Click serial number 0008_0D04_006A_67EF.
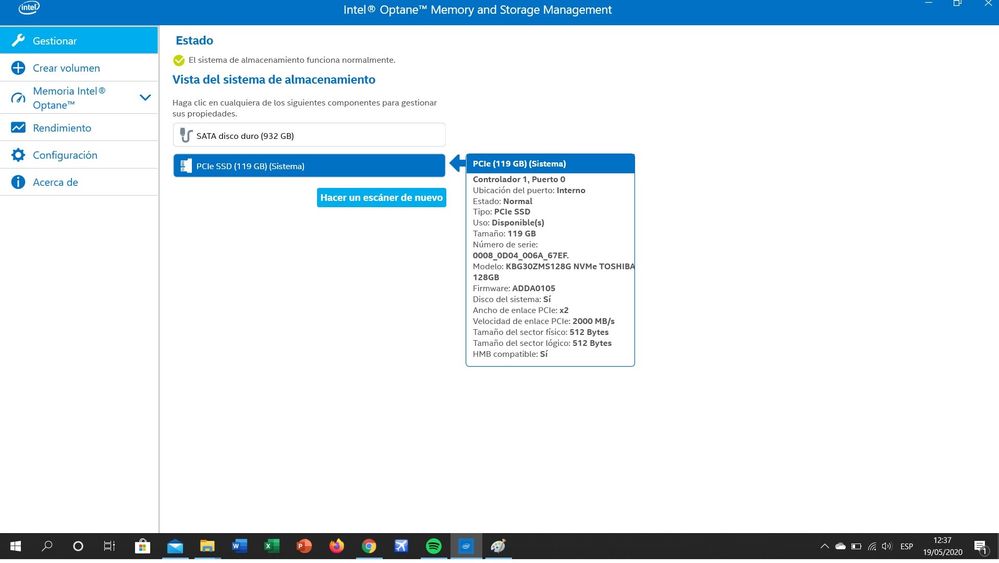Viewport: 999px width, 563px height. click(x=521, y=255)
